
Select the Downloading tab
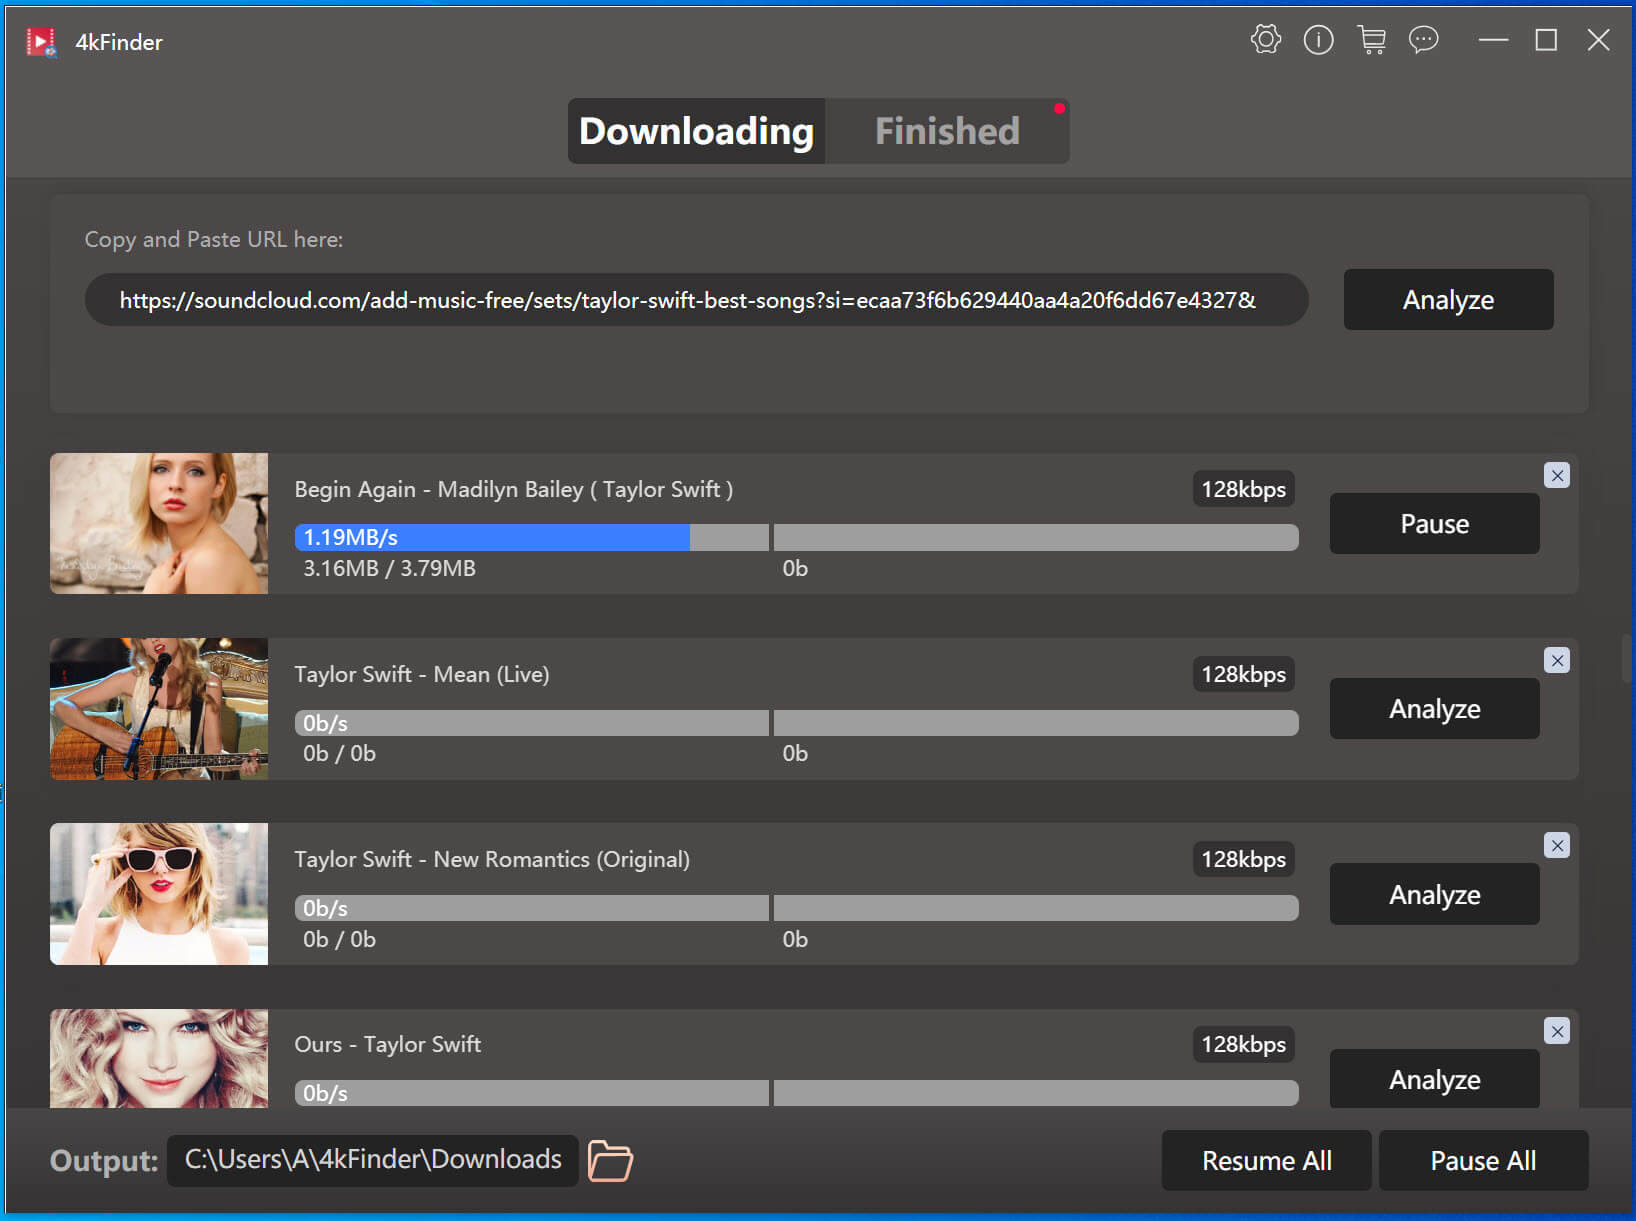point(696,131)
